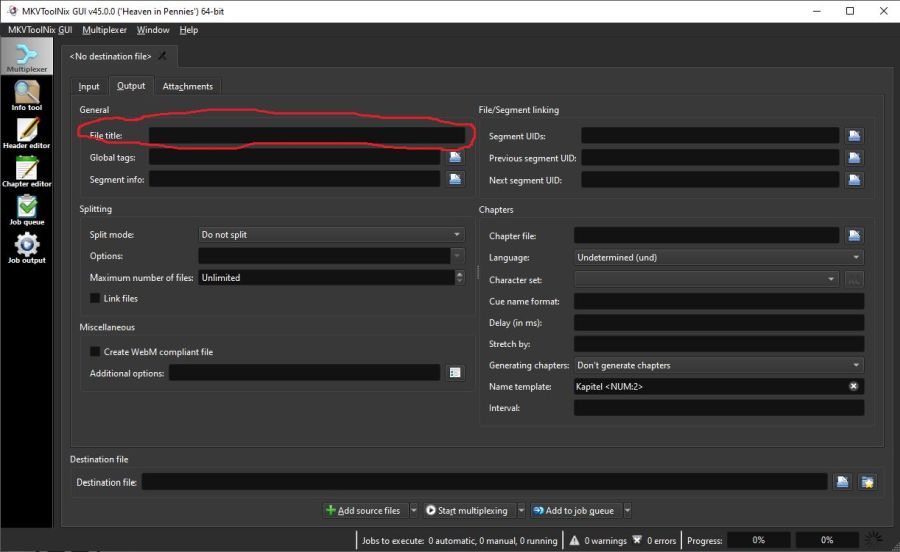Open chapter Language dropdown
The height and width of the screenshot is (552, 900).
(856, 257)
